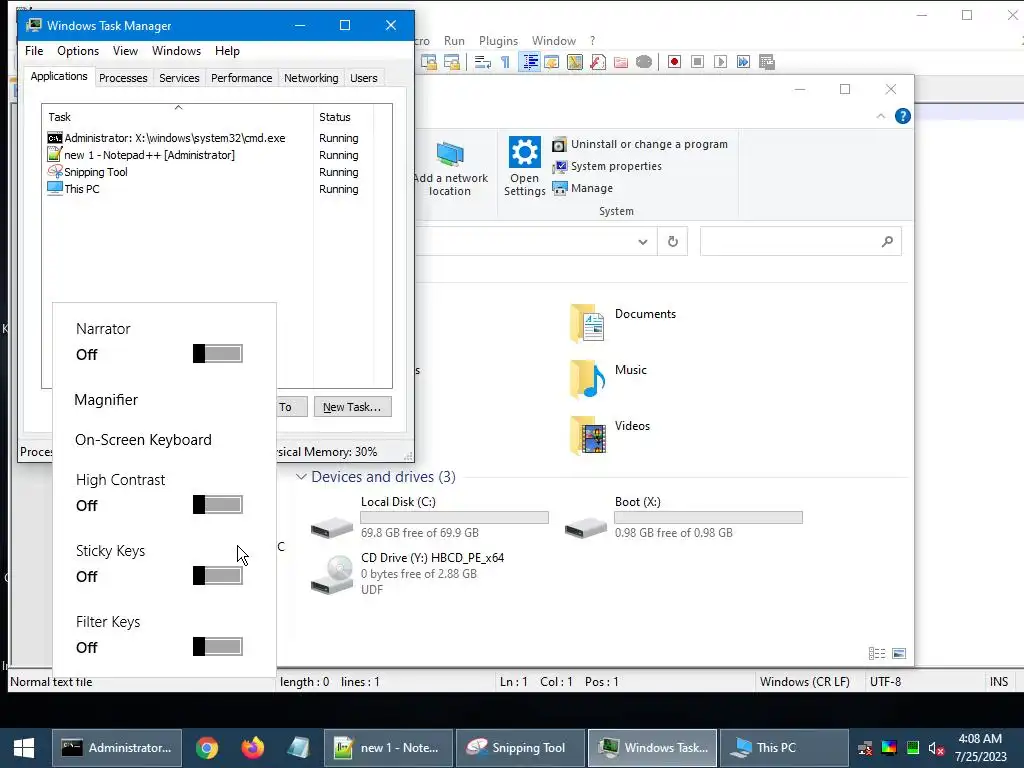Click Manage in System group
This screenshot has width=1024, height=768.
click(583, 188)
